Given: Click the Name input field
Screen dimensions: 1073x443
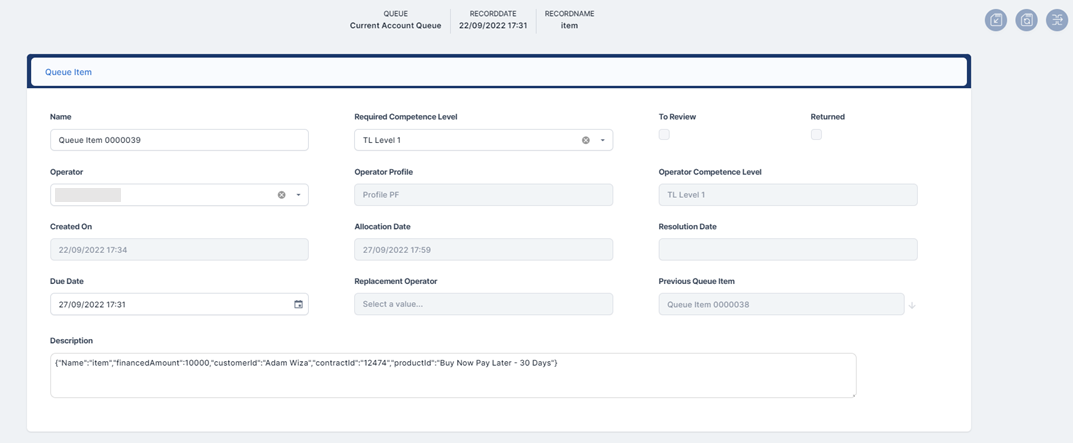Looking at the screenshot, I should tap(179, 140).
